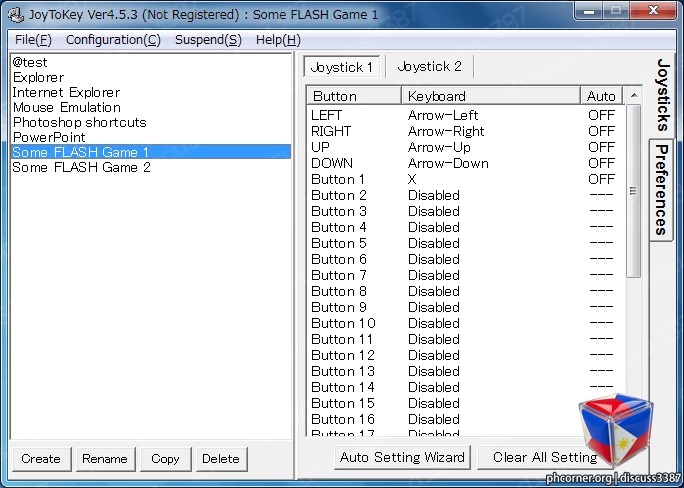Screen dimensions: 684x488
Task: Select the Button 16 row
Action: click(x=465, y=419)
